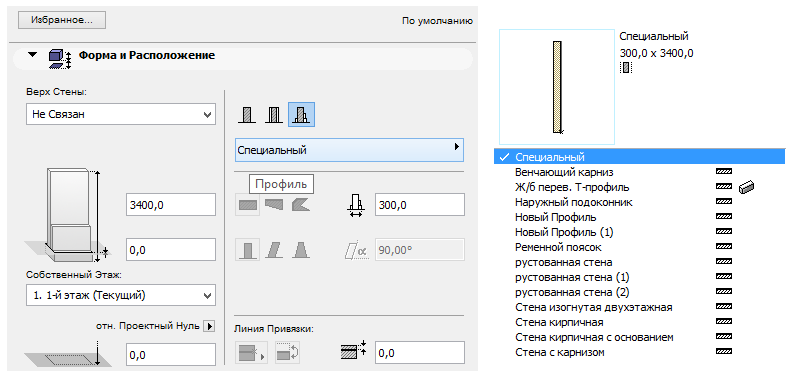The width and height of the screenshot is (800, 378).
Task: Select the slanted wall complexity icon
Action: coord(274,250)
